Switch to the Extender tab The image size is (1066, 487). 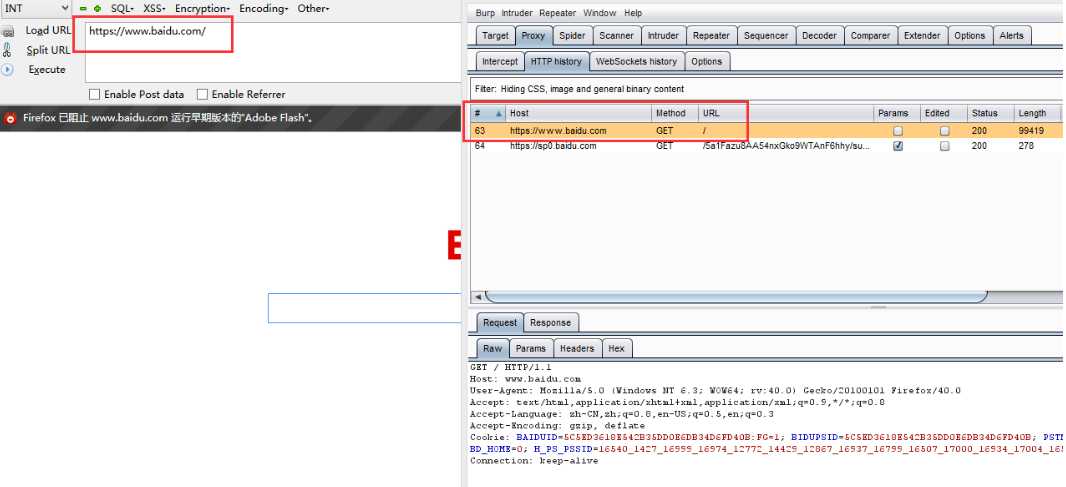point(922,36)
